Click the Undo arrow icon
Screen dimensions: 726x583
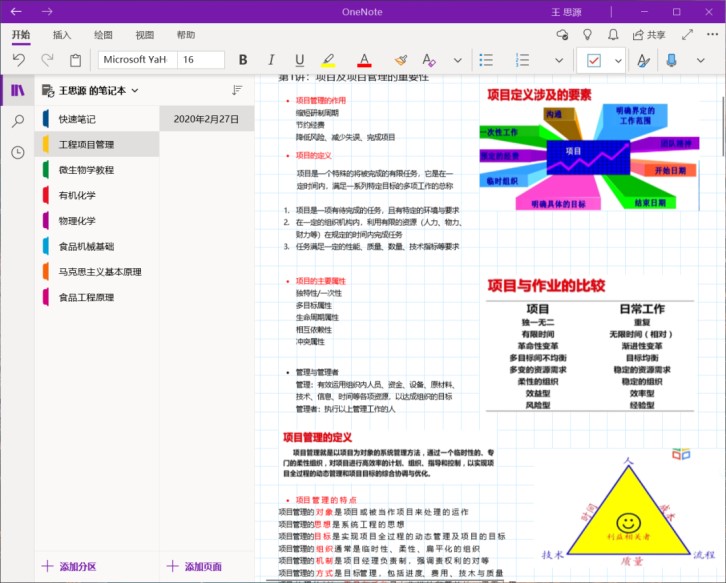[19, 60]
